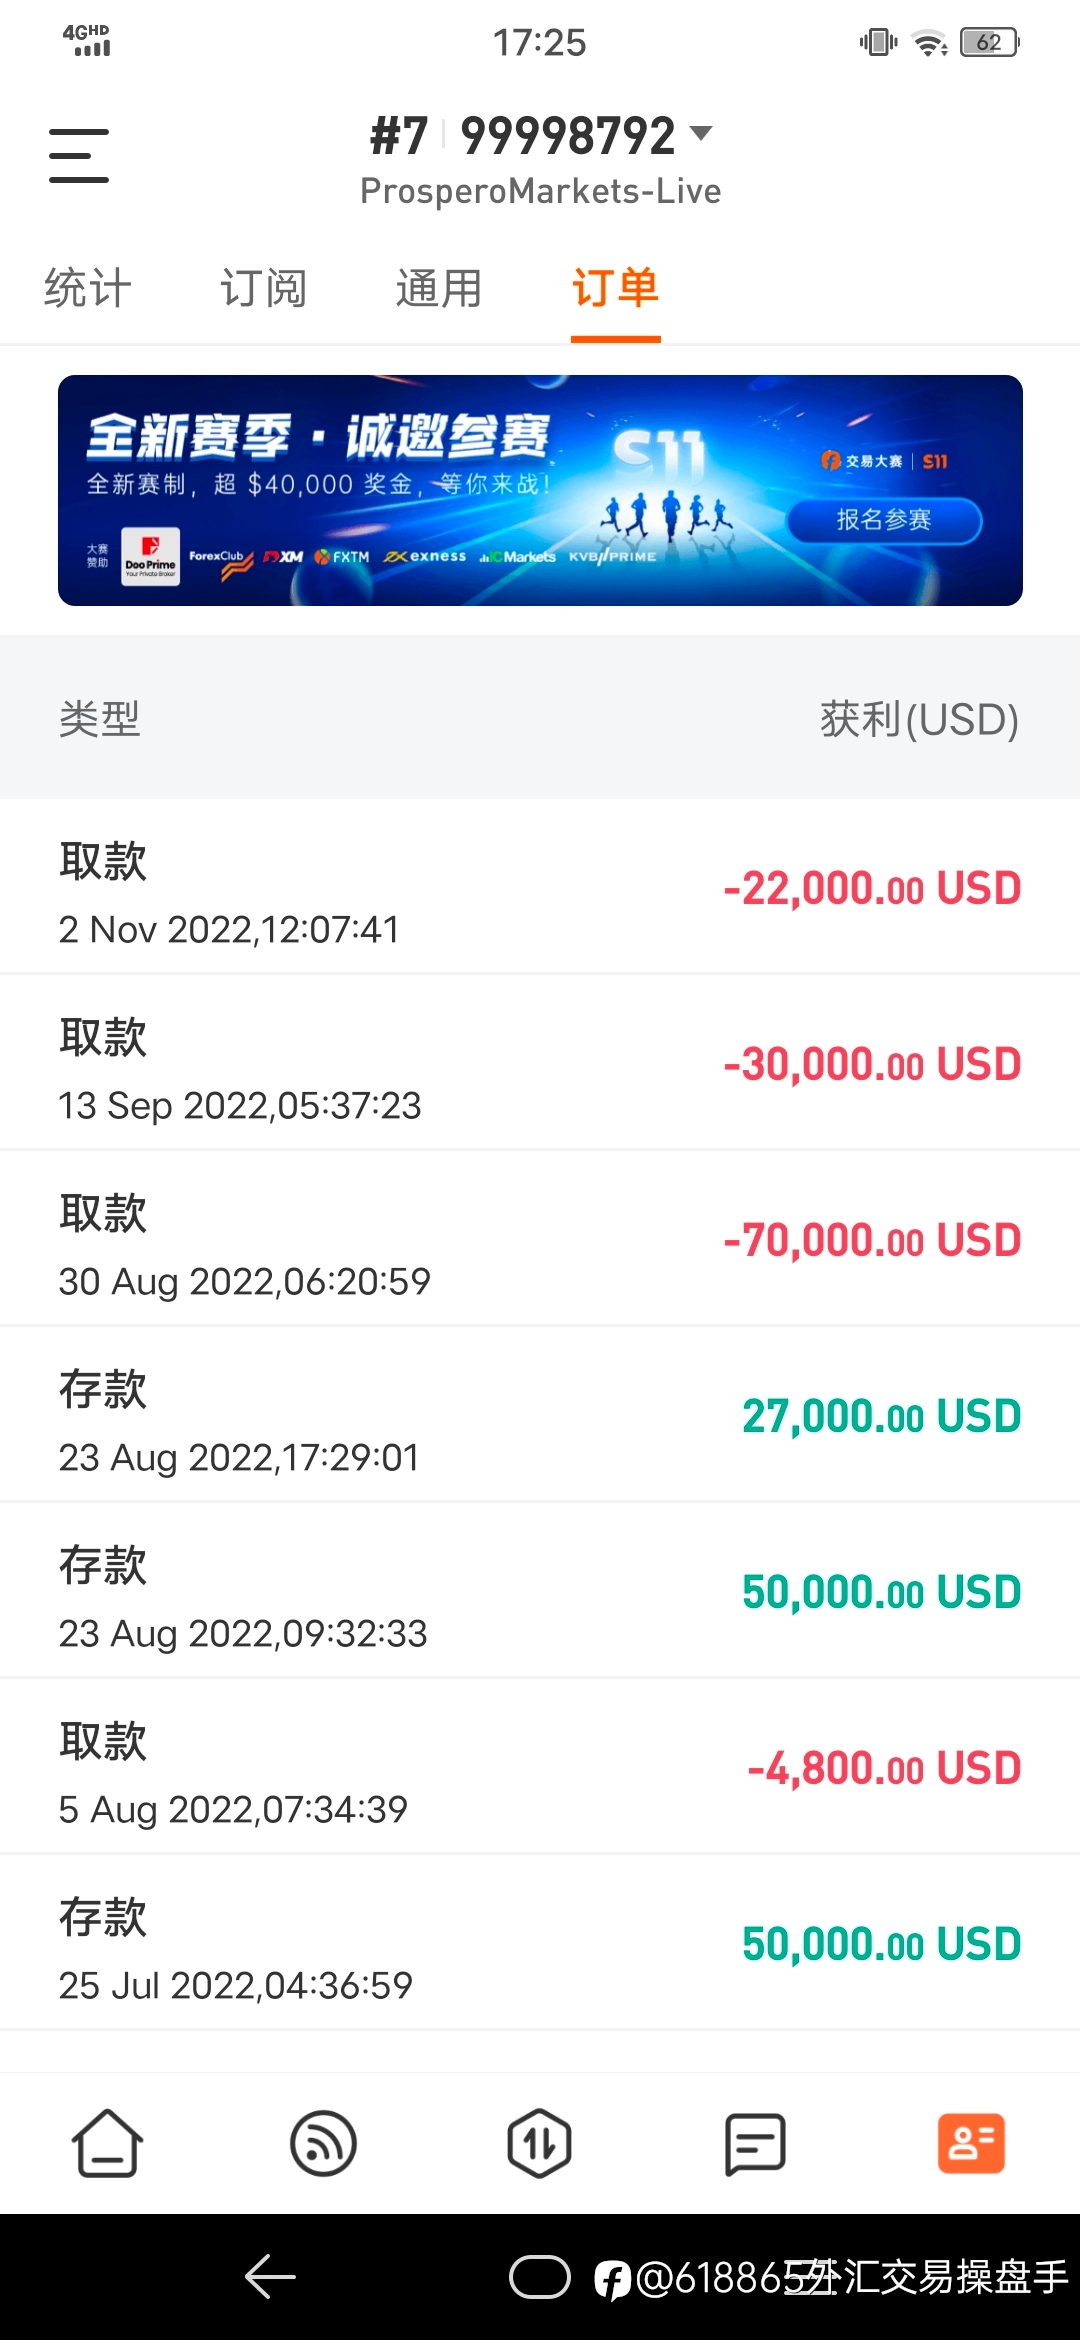This screenshot has height=2340, width=1080.
Task: Switch to the 统计 tab
Action: point(88,289)
